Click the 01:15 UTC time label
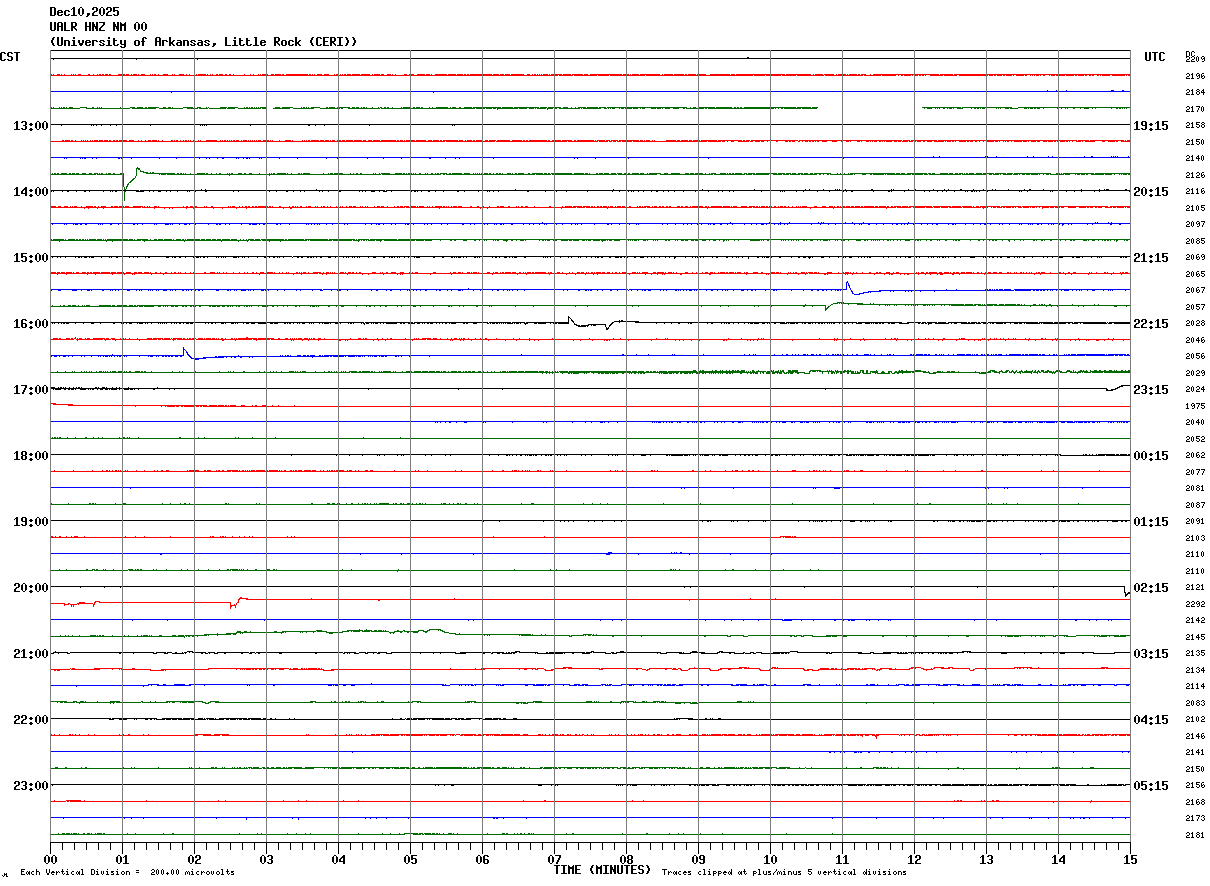The image size is (1210, 886). pos(1150,521)
